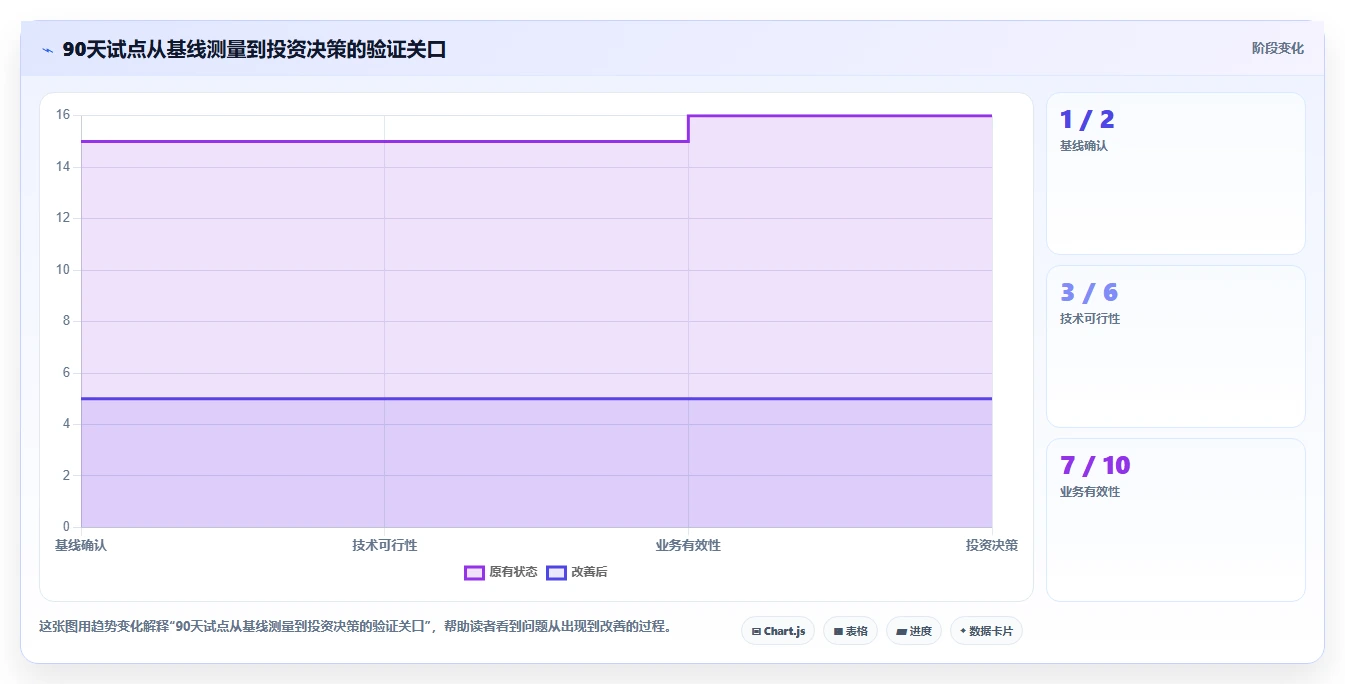Click the chart title 90天试点从基线测量到投资决策的验证关口
This screenshot has width=1345, height=684.
pyautogui.click(x=254, y=49)
